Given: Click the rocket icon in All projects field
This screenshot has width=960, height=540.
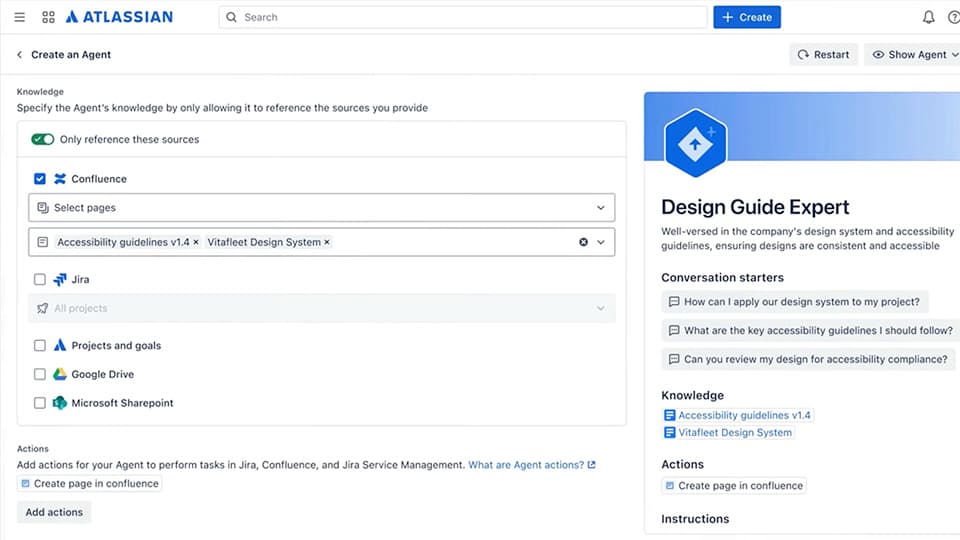Looking at the screenshot, I should (42, 308).
